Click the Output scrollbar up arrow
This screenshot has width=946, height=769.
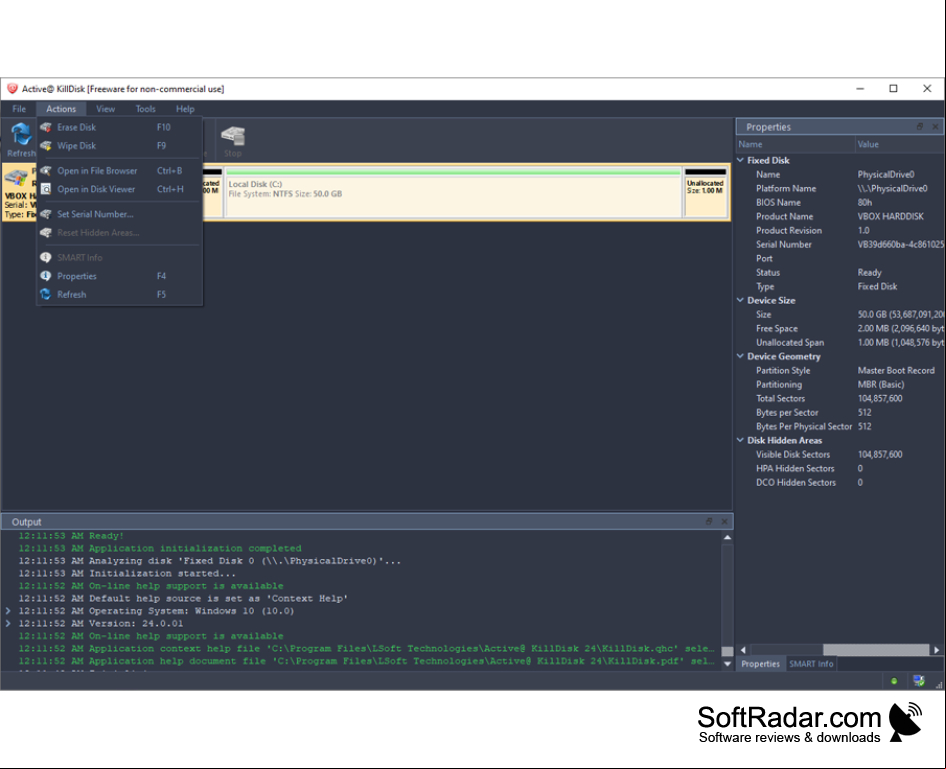(x=728, y=537)
